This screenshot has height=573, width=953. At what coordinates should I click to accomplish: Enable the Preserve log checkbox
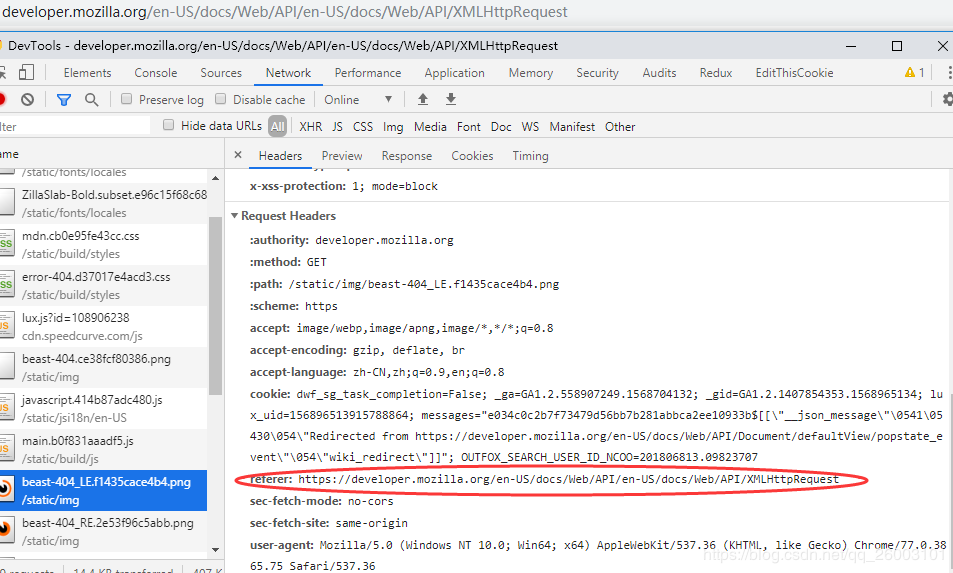tap(127, 100)
